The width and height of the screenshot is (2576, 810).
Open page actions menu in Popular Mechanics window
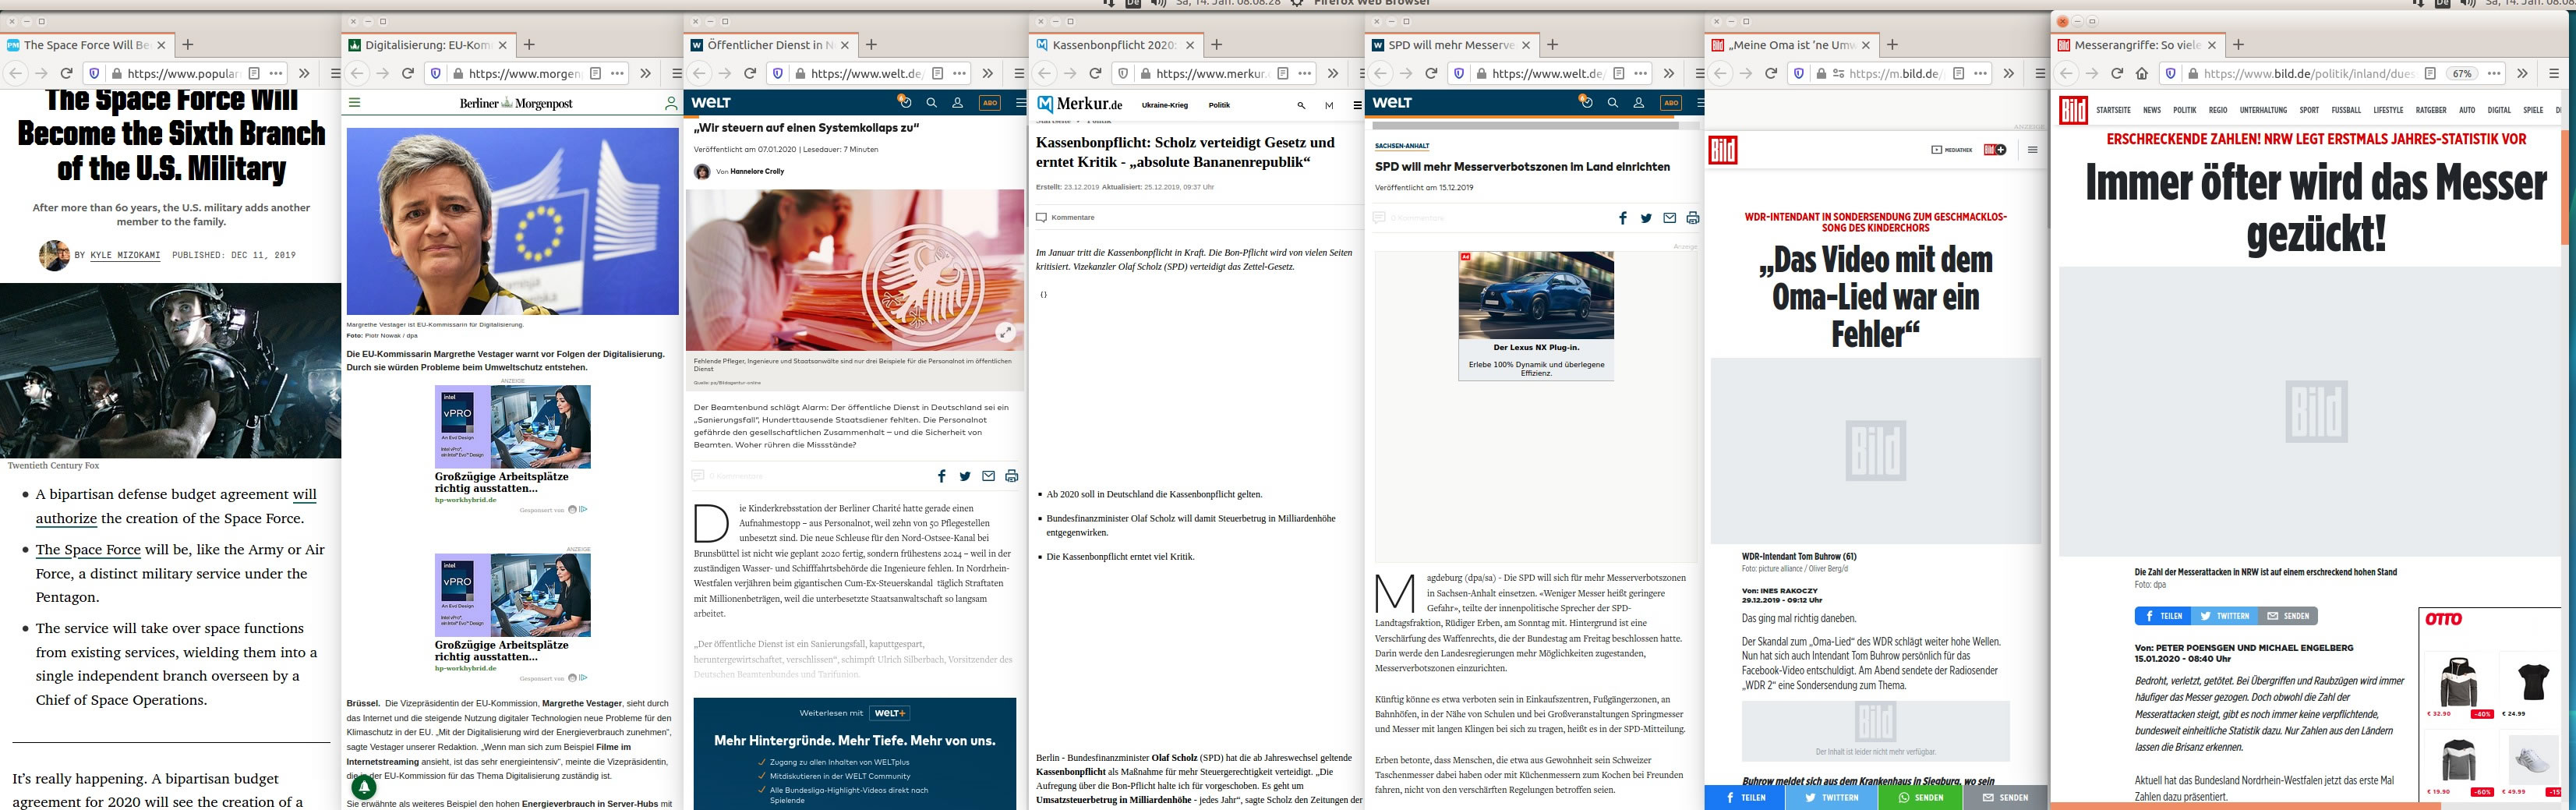(276, 73)
